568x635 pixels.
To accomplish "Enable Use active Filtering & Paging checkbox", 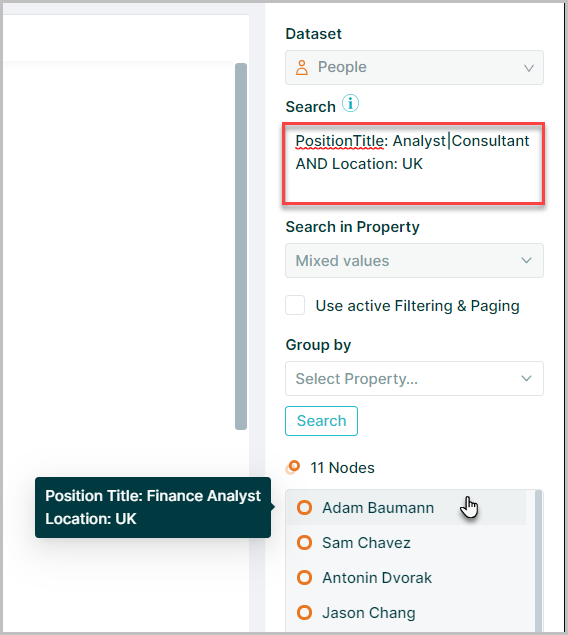I will (x=295, y=305).
